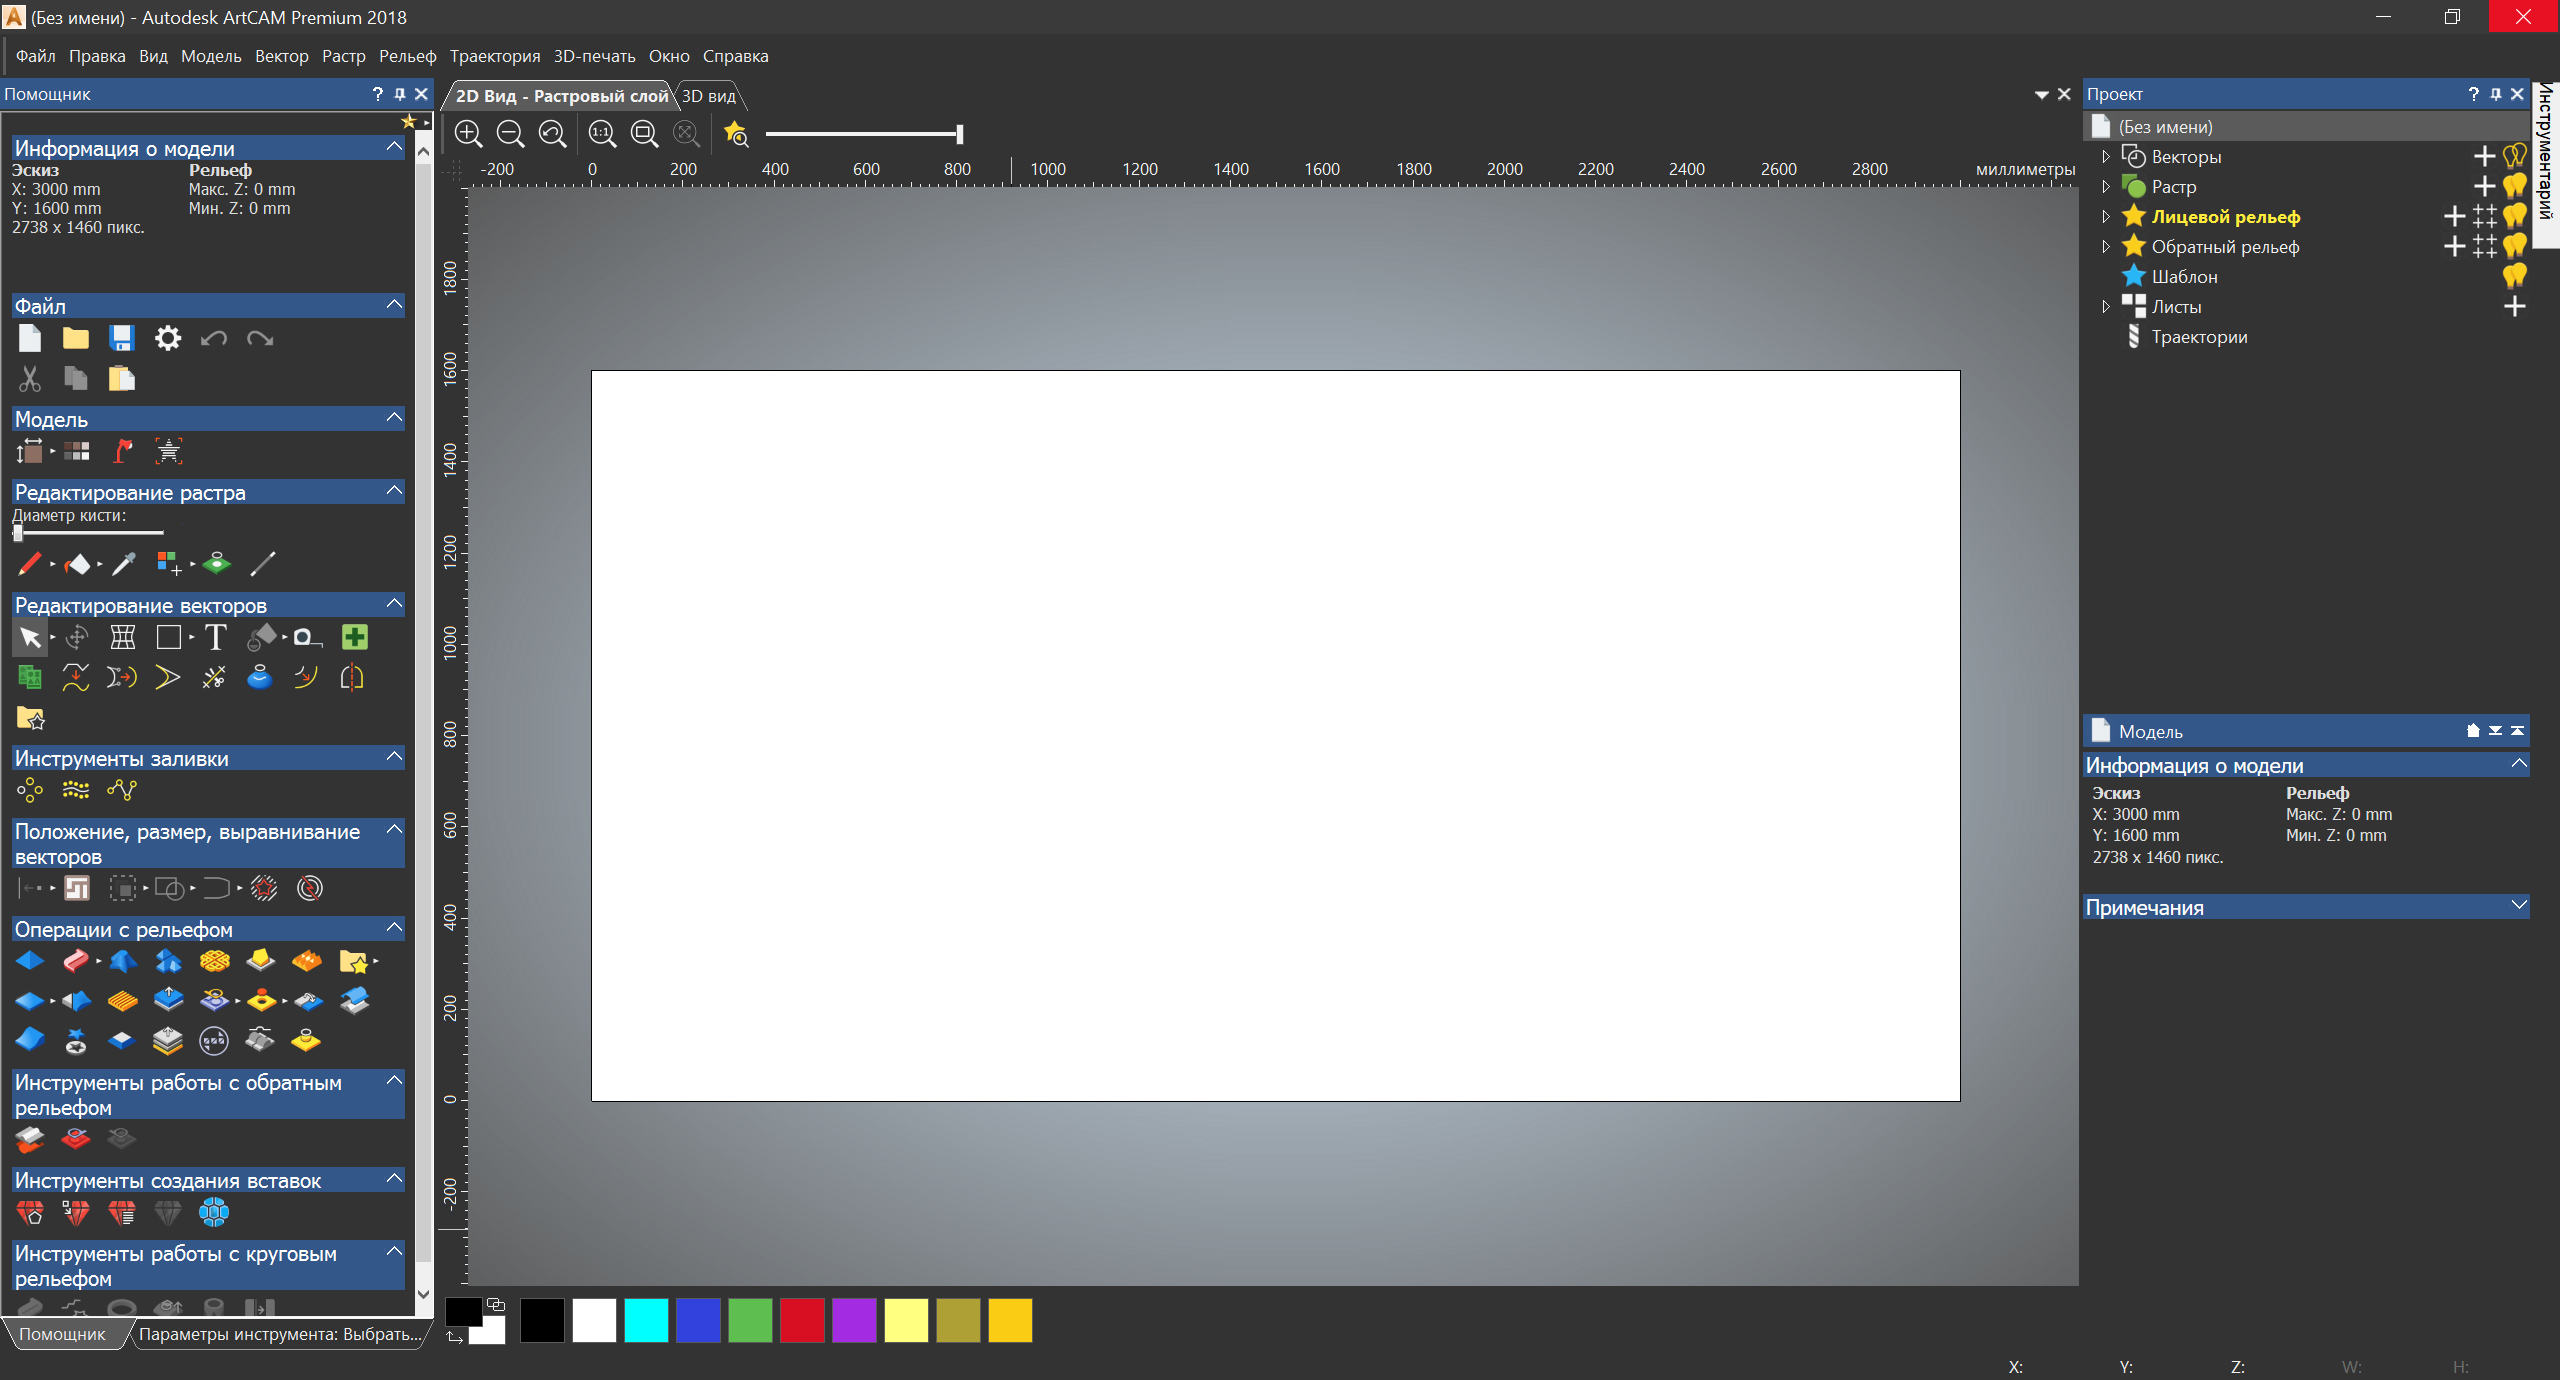This screenshot has height=1380, width=2560.
Task: Expand the Листы tree node
Action: point(2106,306)
